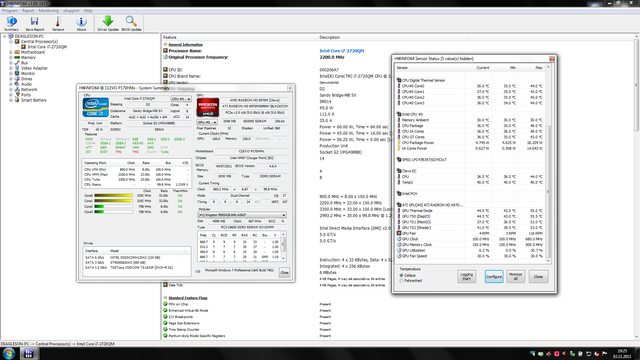The height and width of the screenshot is (360, 640).
Task: Click the Minimize All button
Action: pyautogui.click(x=516, y=276)
